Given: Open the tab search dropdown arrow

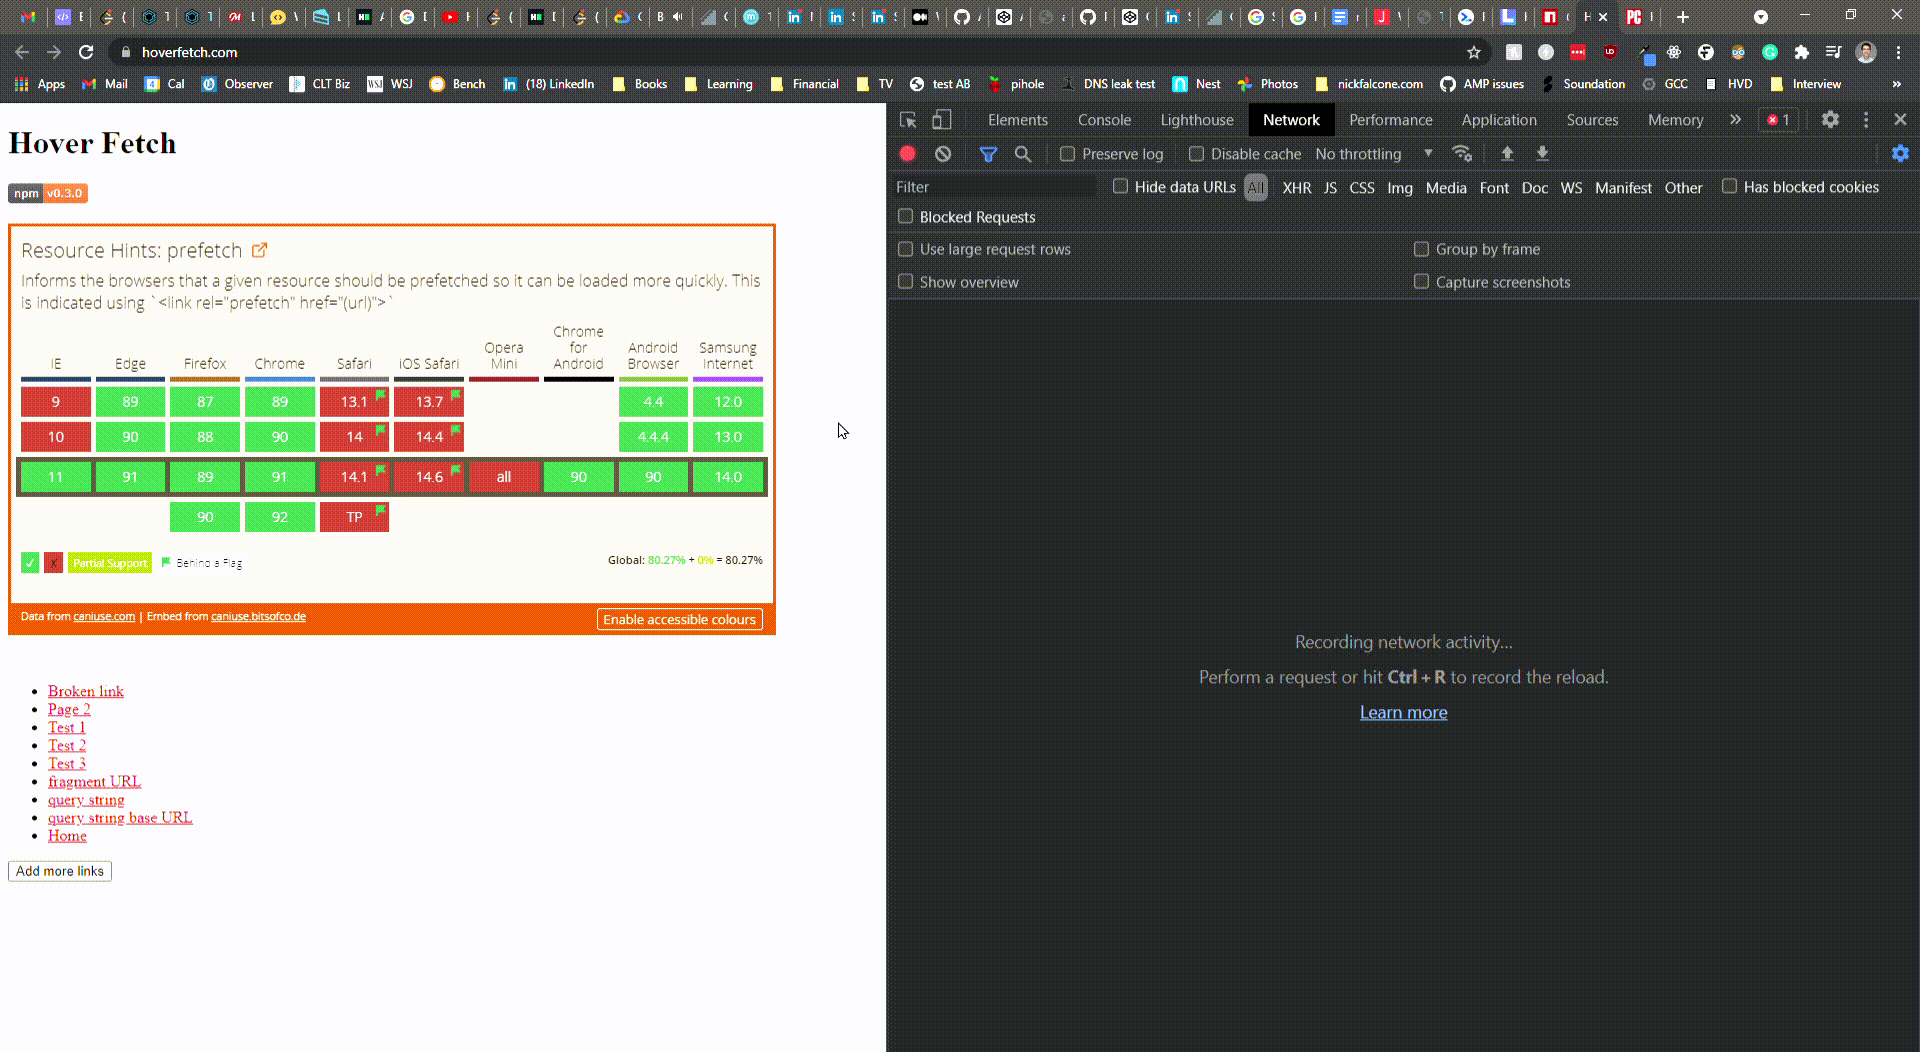Looking at the screenshot, I should [x=1761, y=17].
